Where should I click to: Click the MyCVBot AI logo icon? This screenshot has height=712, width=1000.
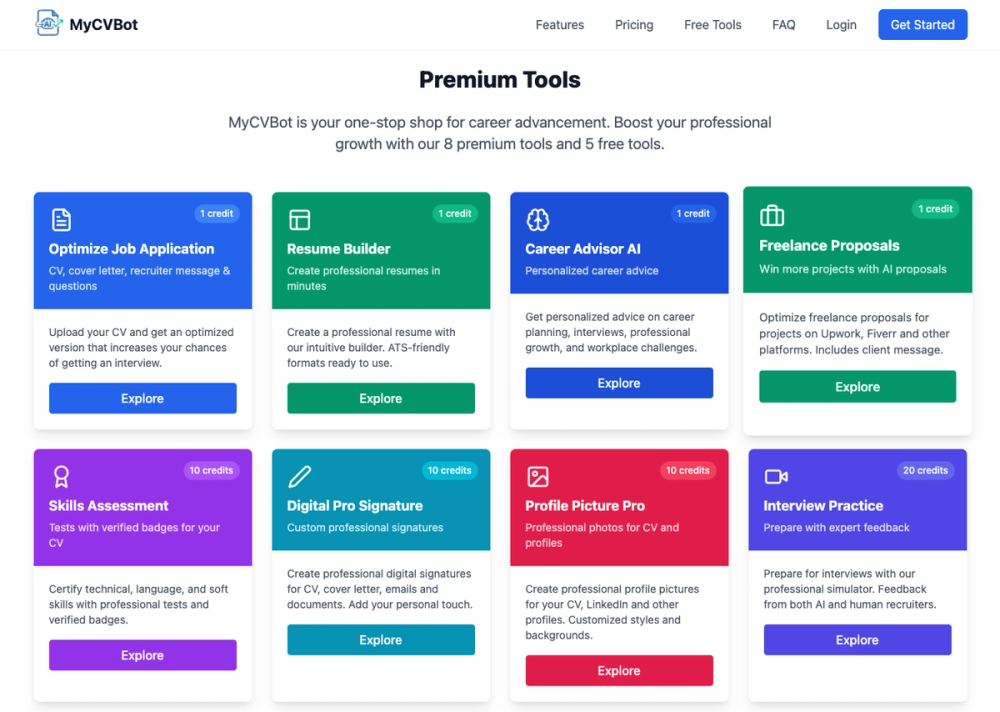click(48, 24)
